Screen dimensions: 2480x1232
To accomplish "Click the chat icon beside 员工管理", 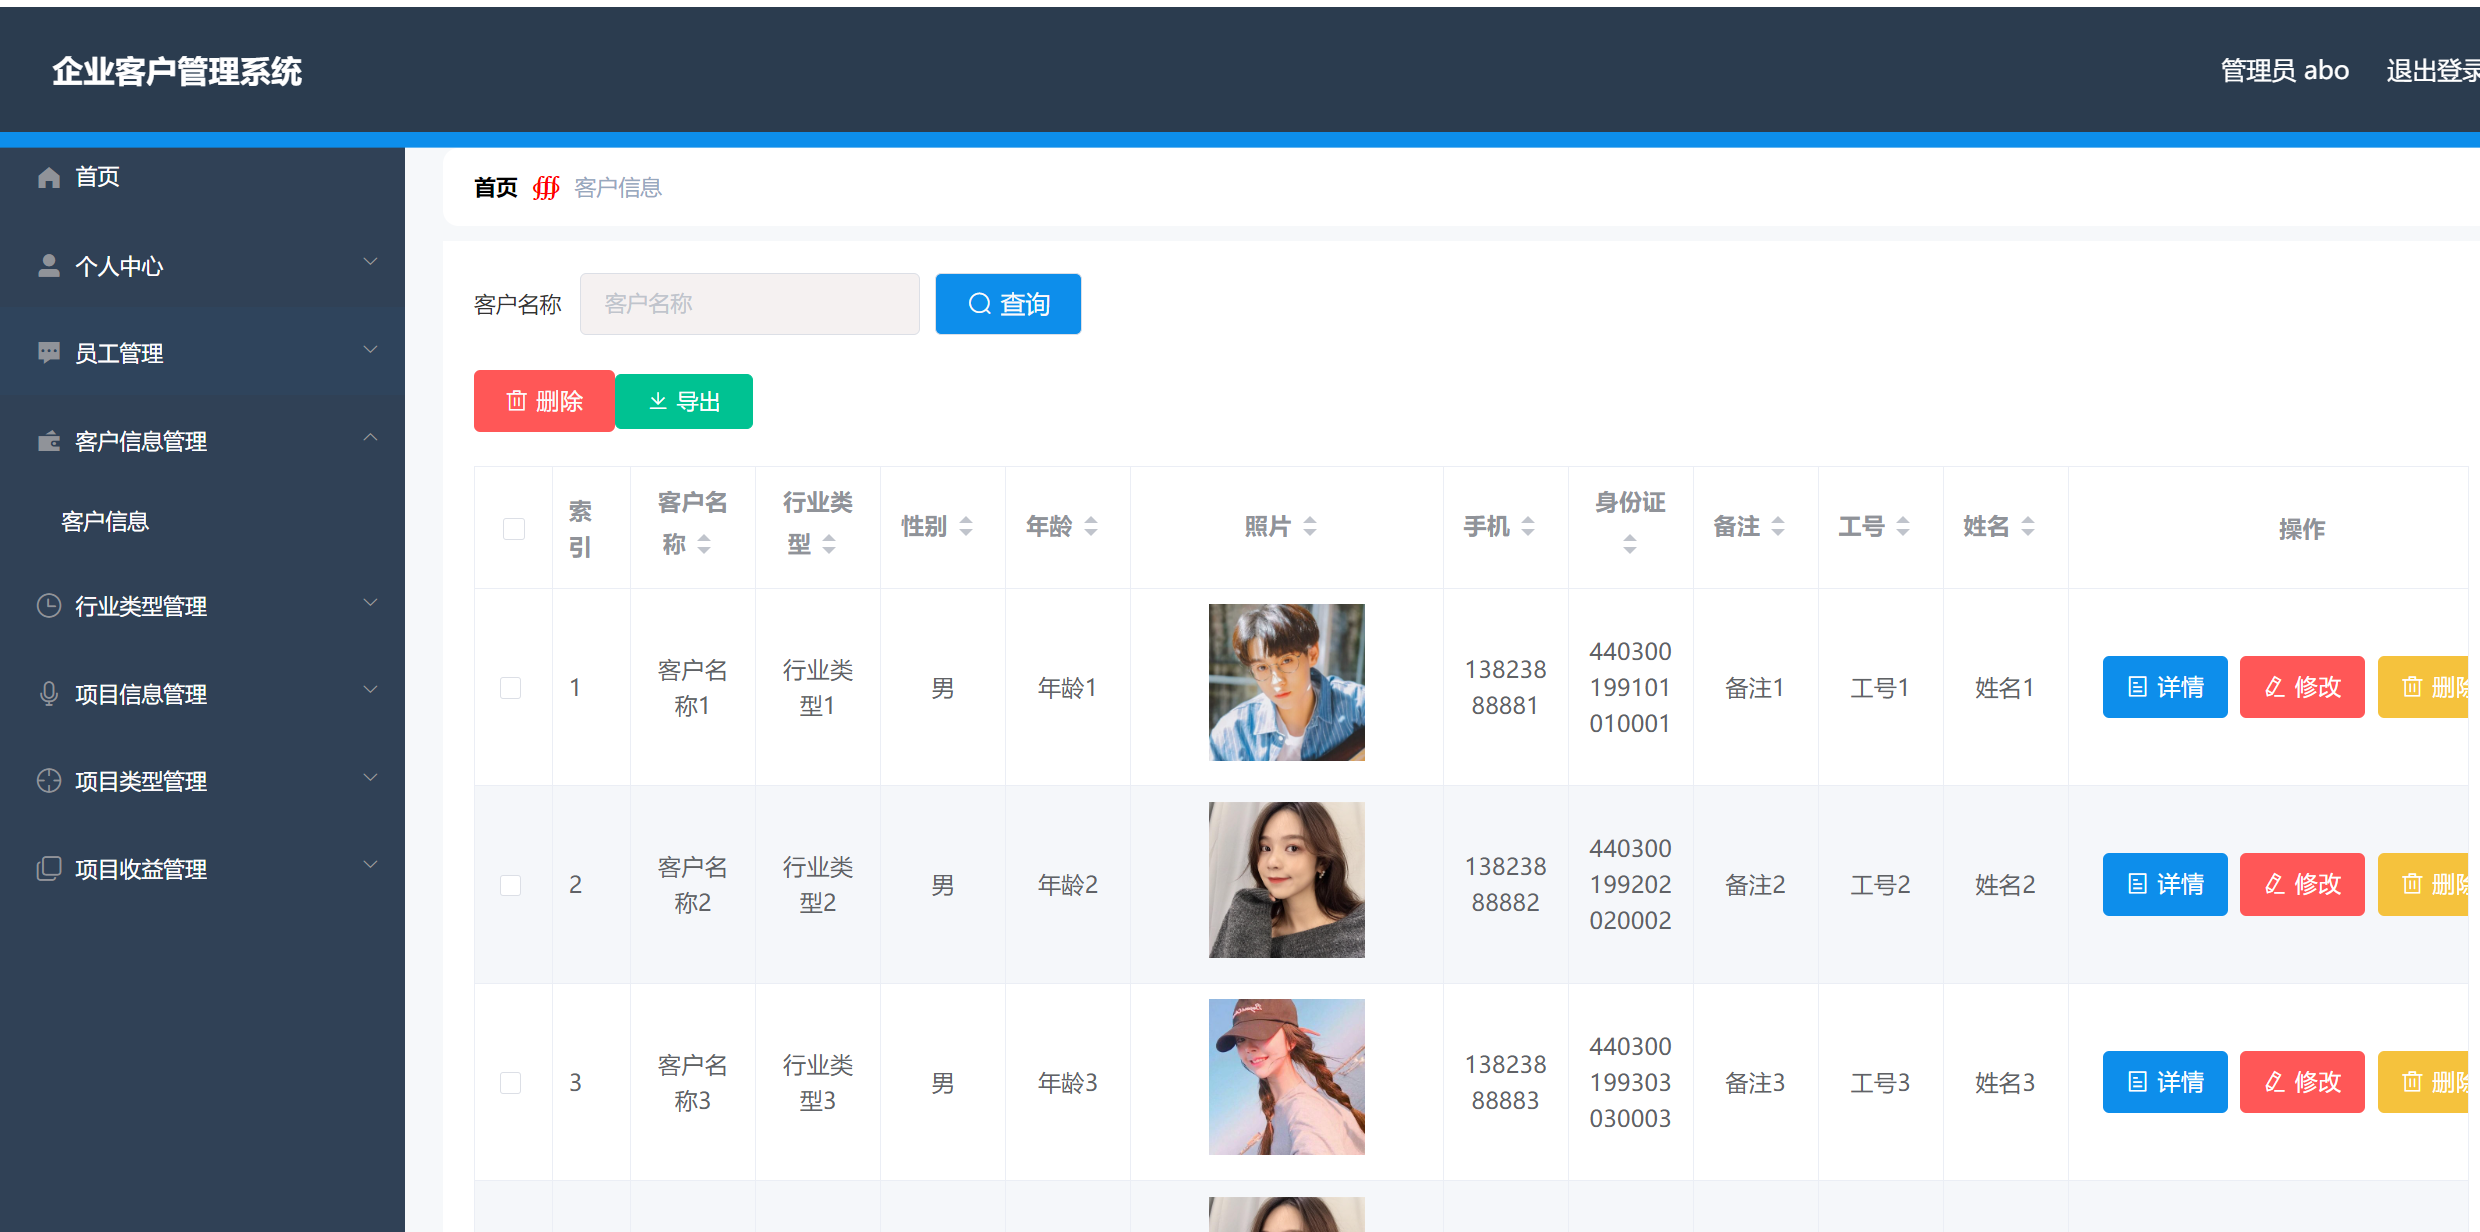I will [49, 352].
